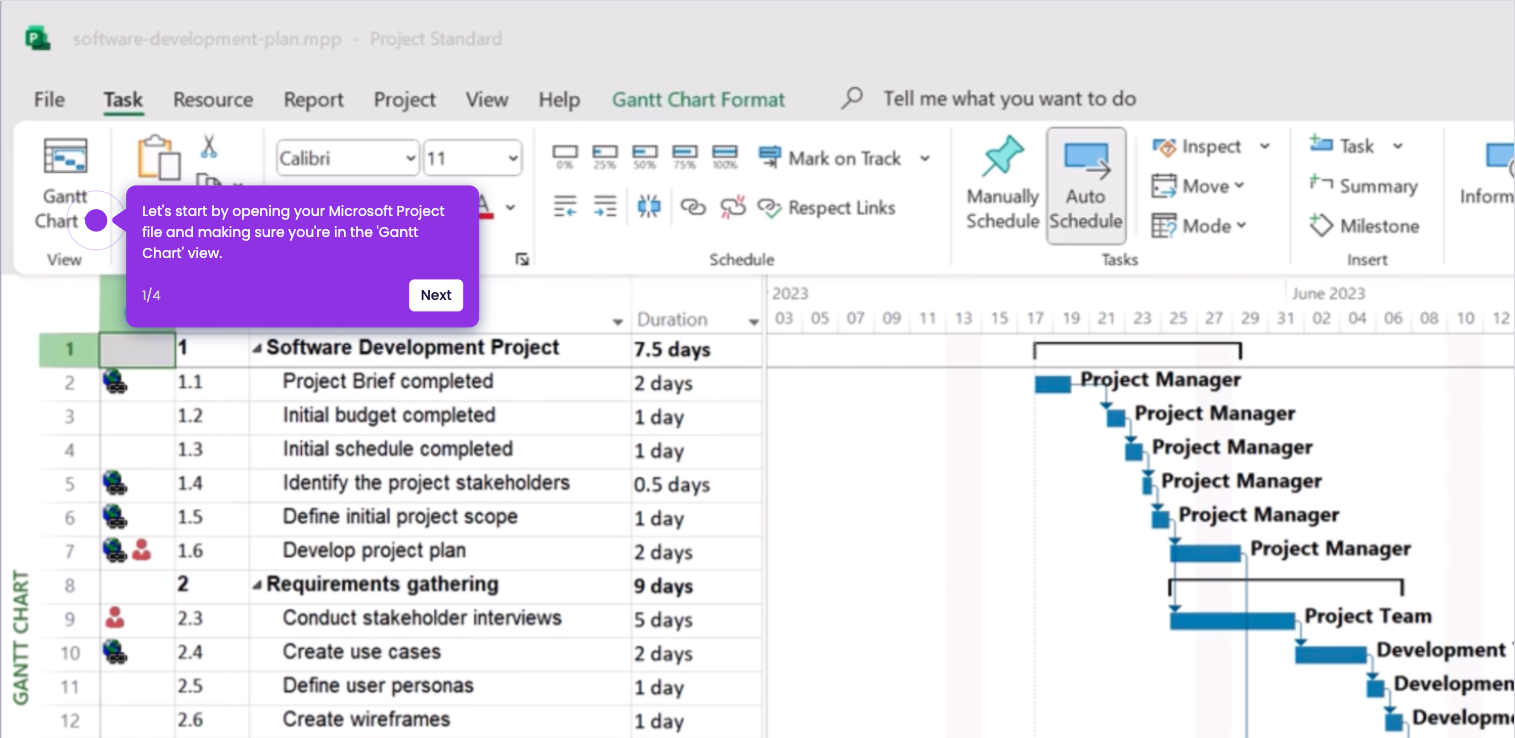Click the Unlink Tasks broken chain icon
The height and width of the screenshot is (738, 1515).
[x=733, y=207]
